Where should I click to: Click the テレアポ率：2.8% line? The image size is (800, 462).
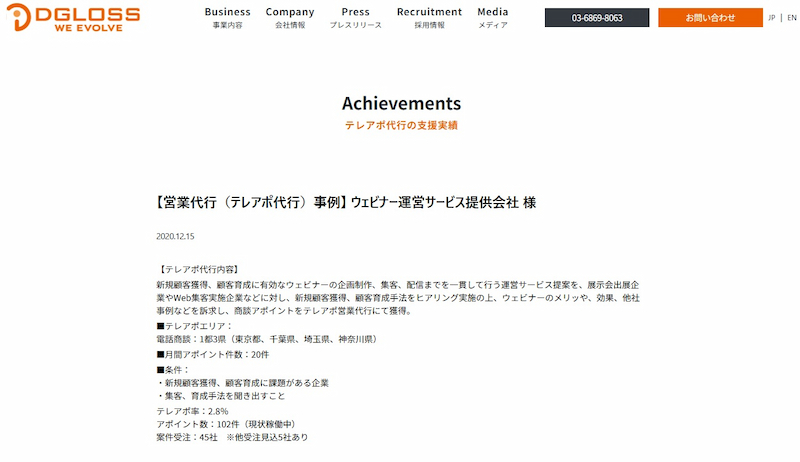(192, 412)
